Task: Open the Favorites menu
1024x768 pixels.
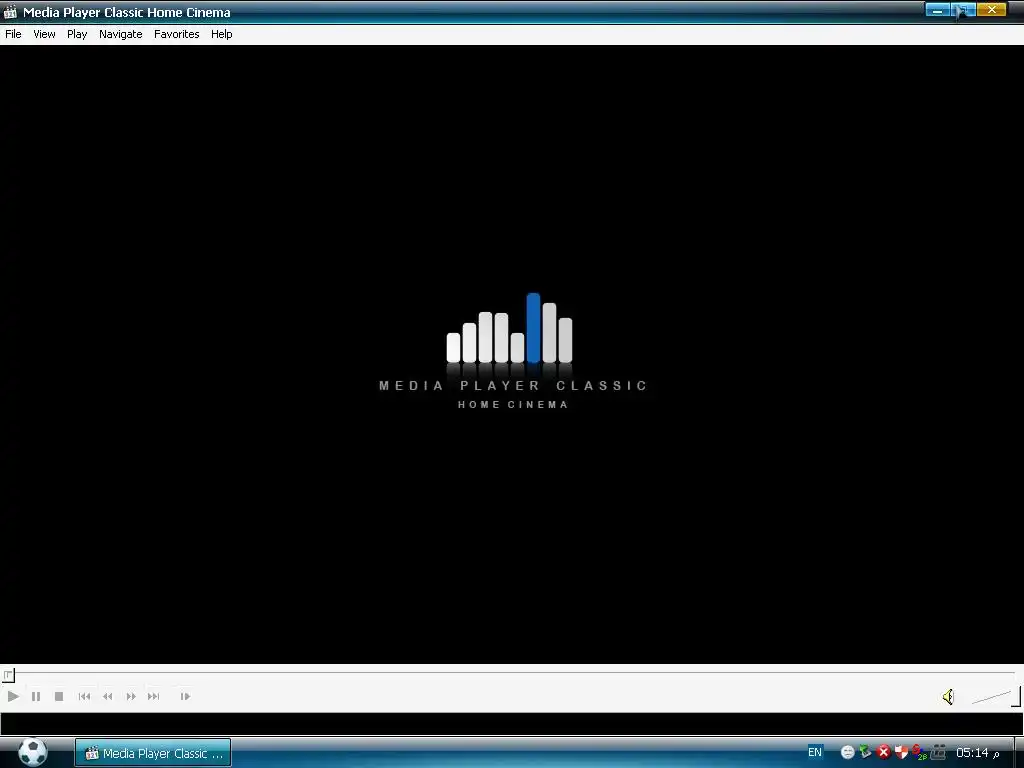Action: point(176,34)
